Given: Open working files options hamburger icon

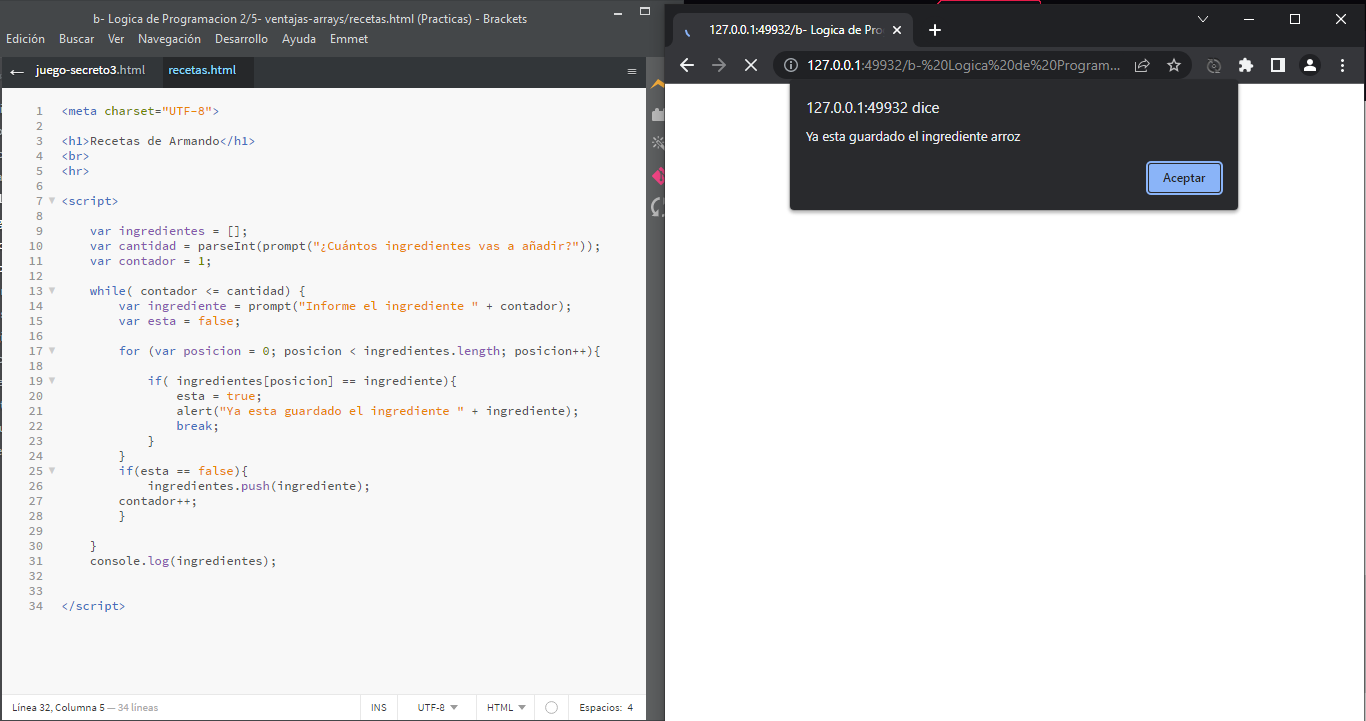Looking at the screenshot, I should coord(632,71).
